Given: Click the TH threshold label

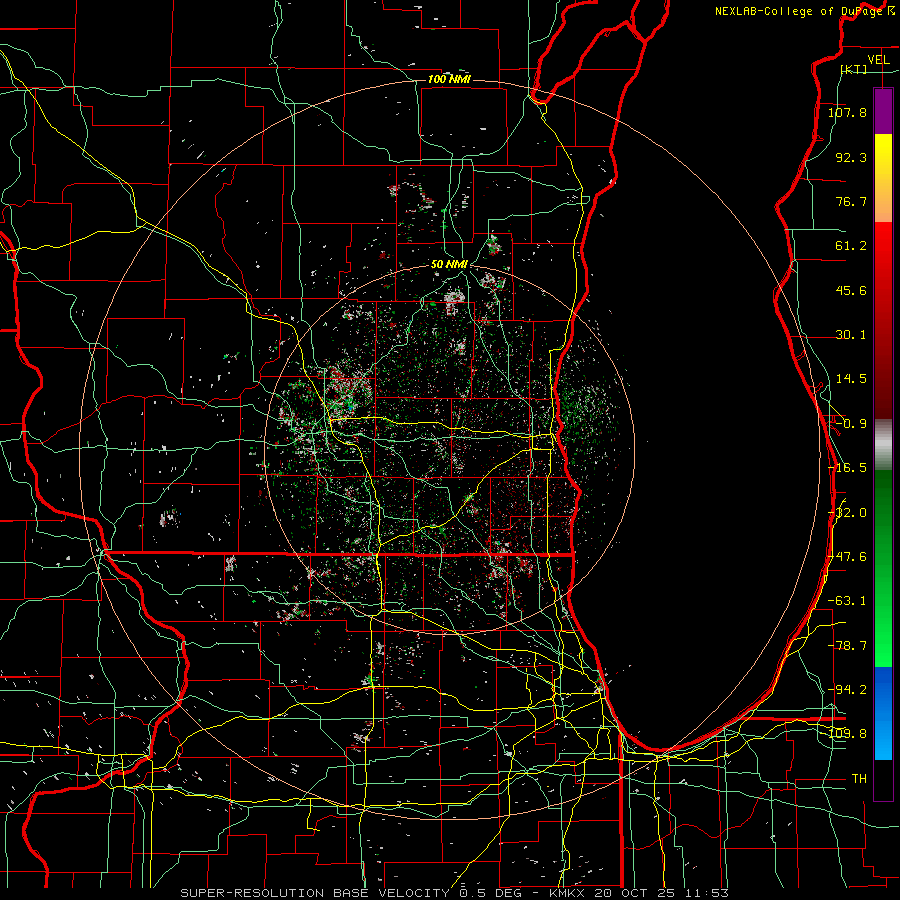Looking at the screenshot, I should (x=859, y=779).
